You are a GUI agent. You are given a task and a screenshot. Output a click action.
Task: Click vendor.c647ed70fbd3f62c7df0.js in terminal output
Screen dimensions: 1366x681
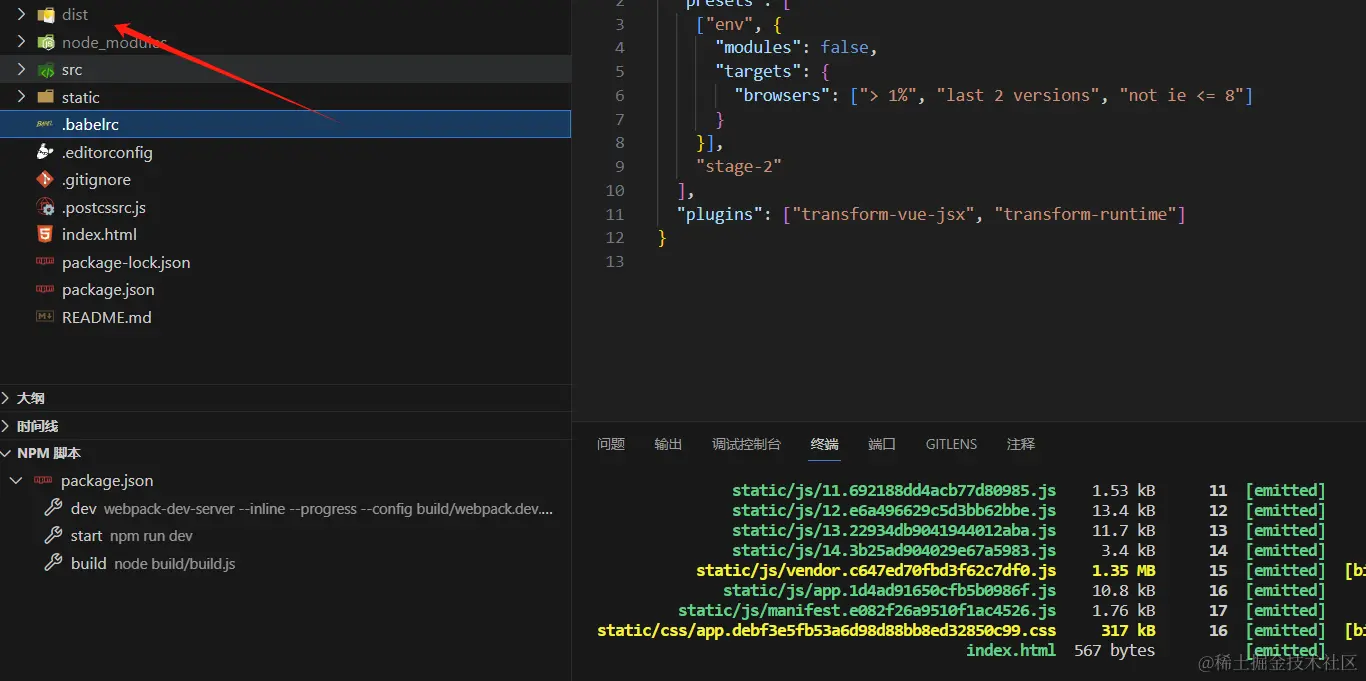876,571
